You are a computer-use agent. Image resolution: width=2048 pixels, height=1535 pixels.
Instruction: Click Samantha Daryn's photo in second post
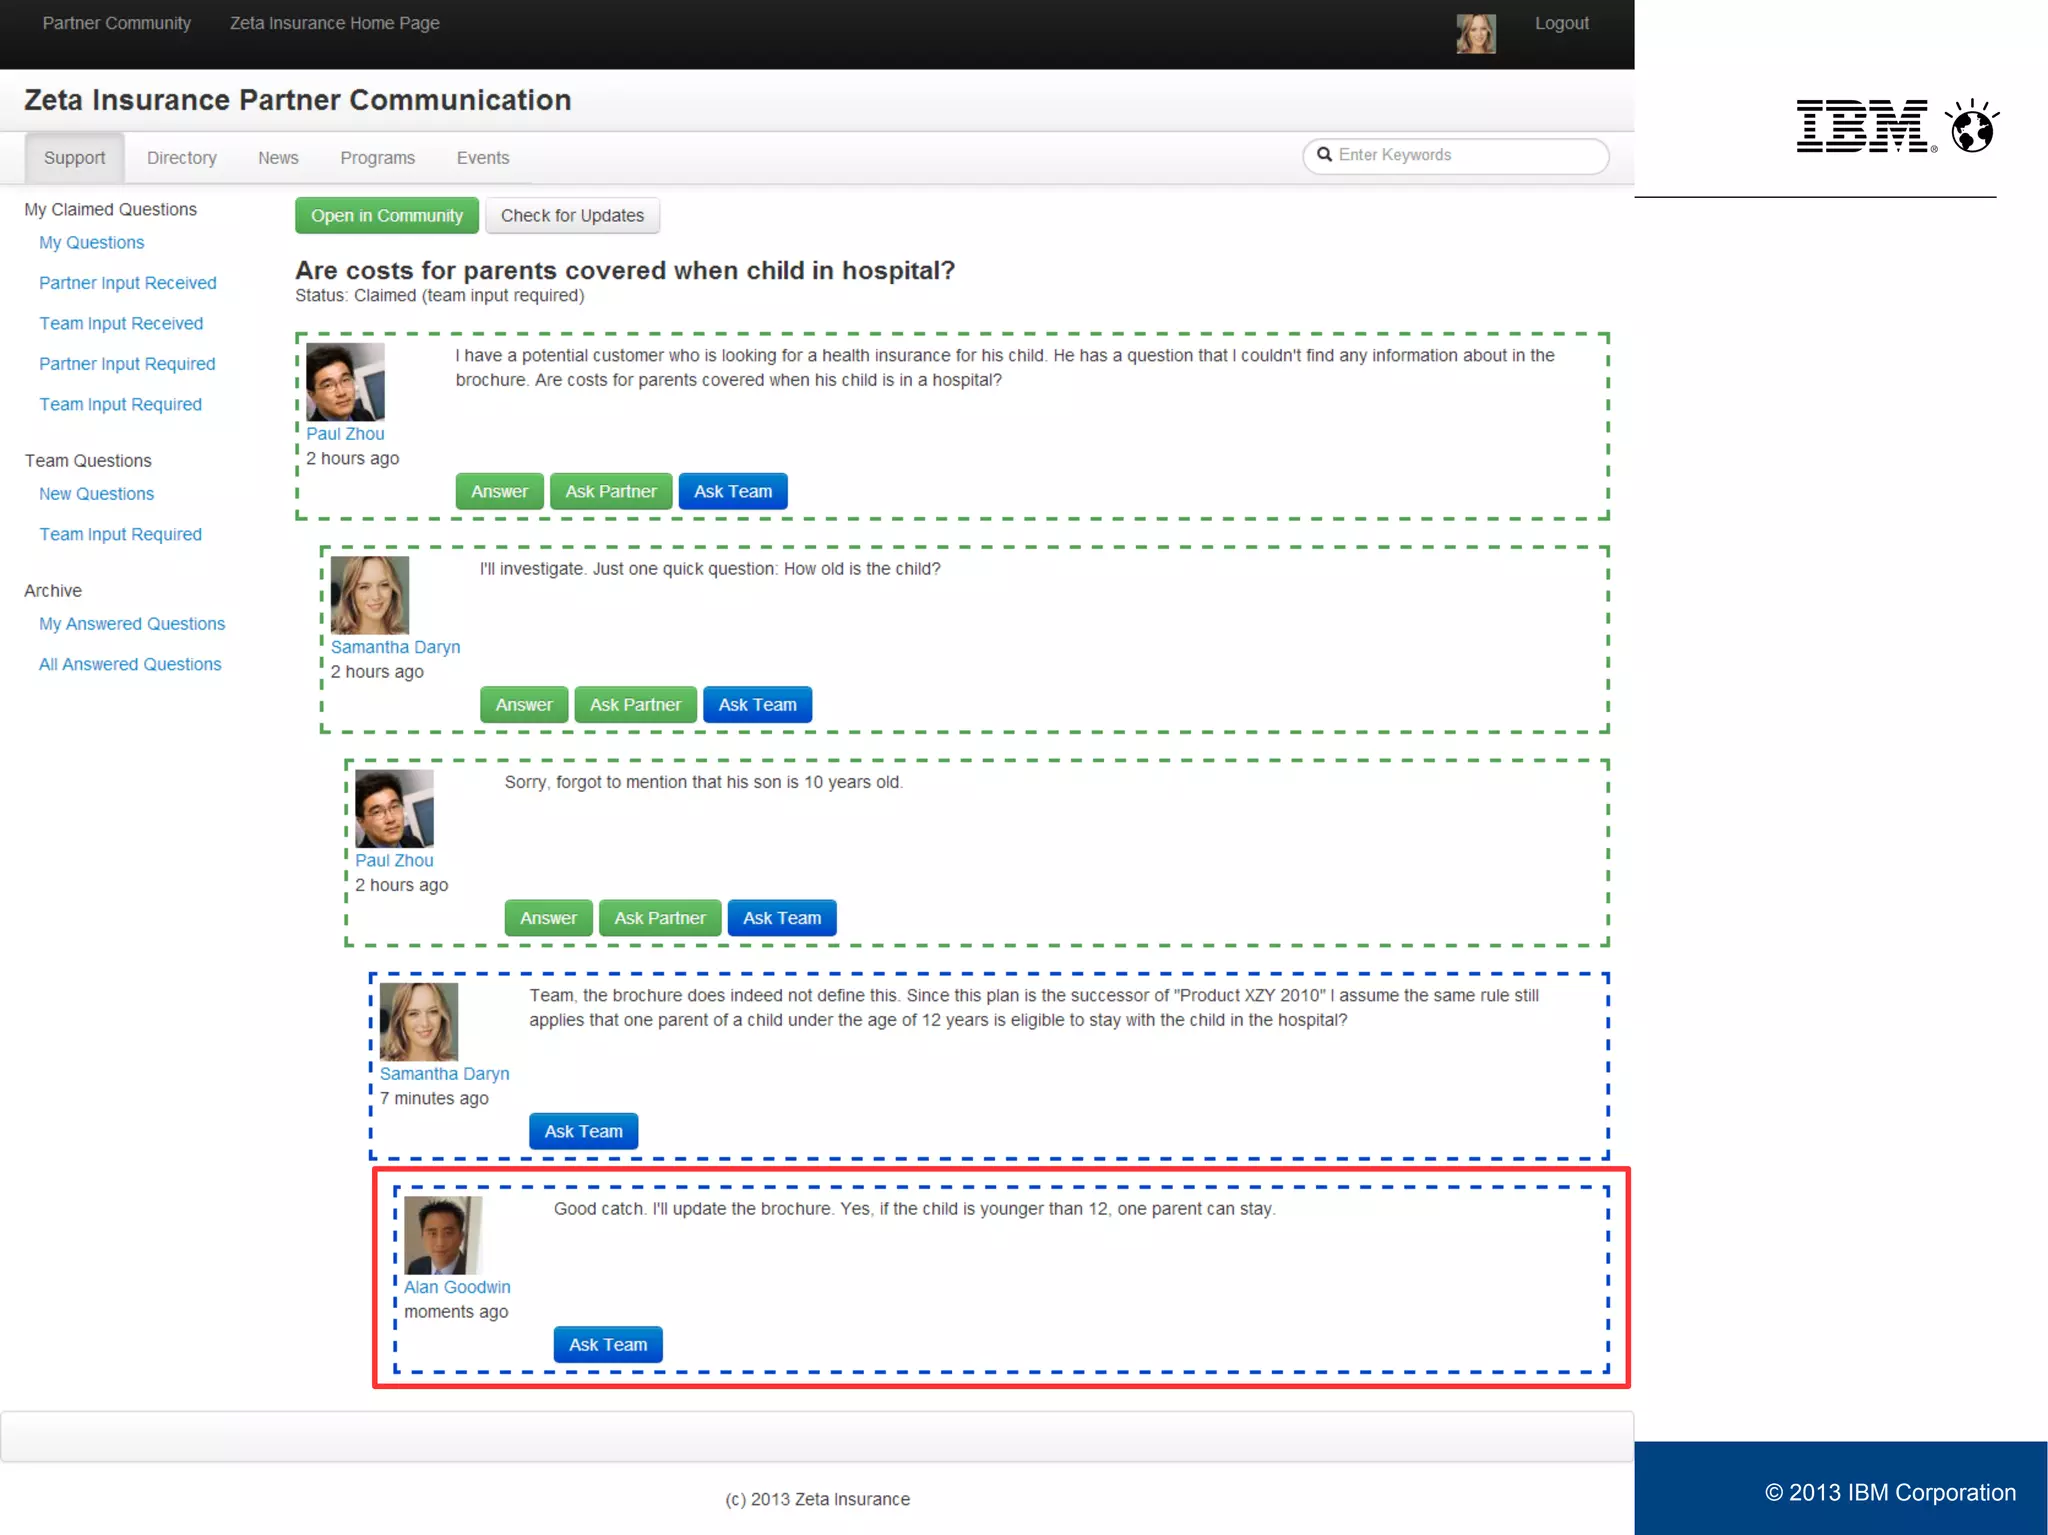pyautogui.click(x=370, y=595)
